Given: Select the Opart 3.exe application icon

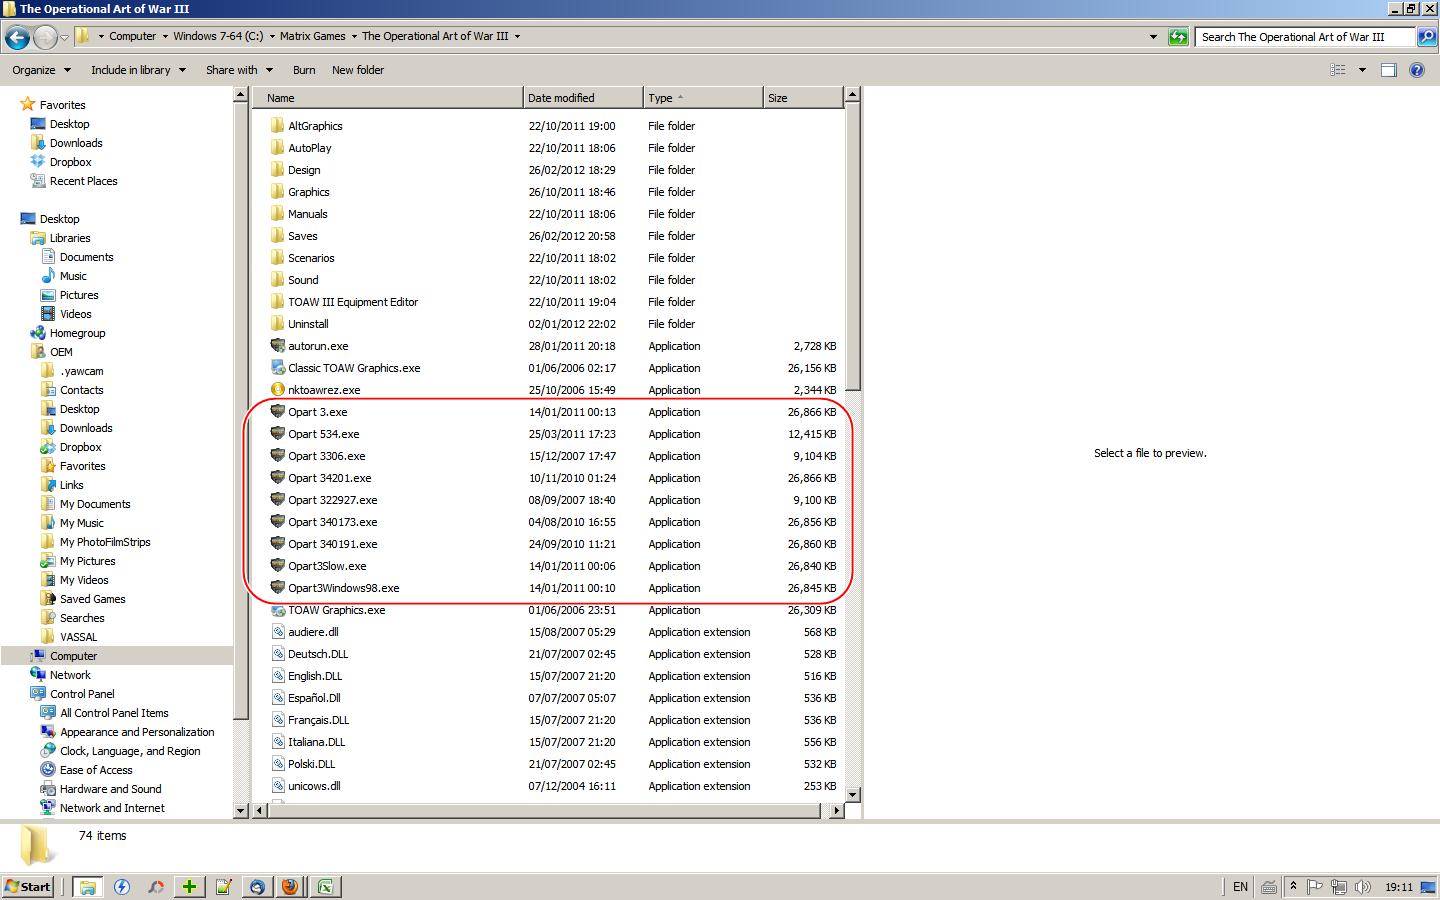Looking at the screenshot, I should tap(278, 412).
